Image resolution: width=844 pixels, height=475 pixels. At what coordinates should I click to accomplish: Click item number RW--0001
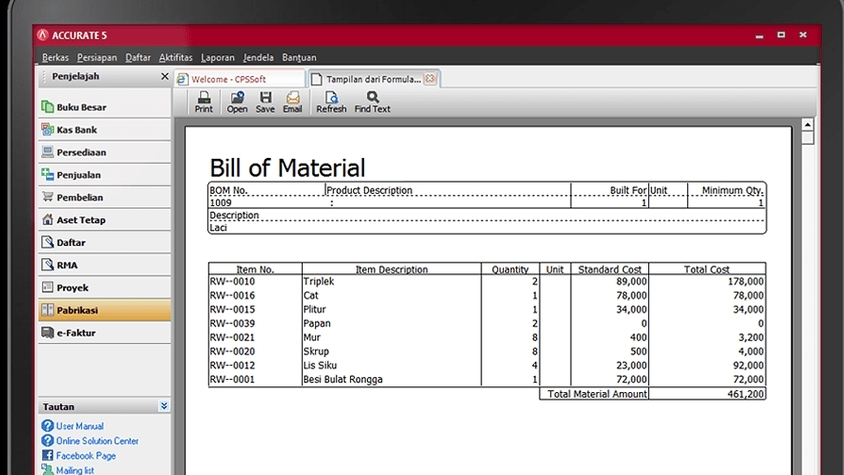pos(232,380)
